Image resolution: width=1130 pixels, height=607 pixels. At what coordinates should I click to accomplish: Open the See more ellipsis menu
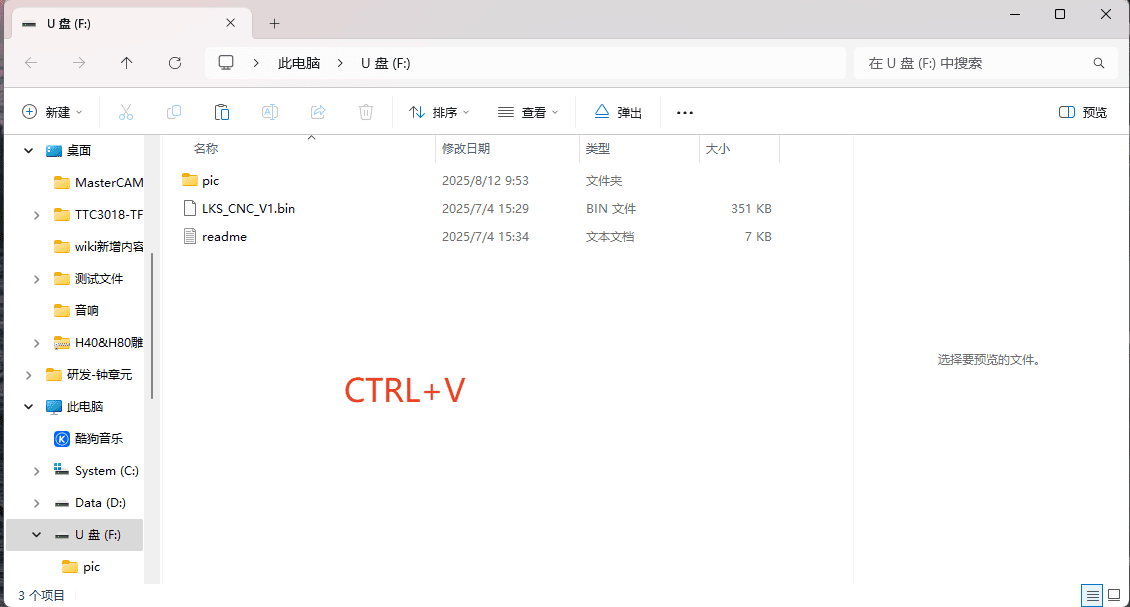coord(685,112)
